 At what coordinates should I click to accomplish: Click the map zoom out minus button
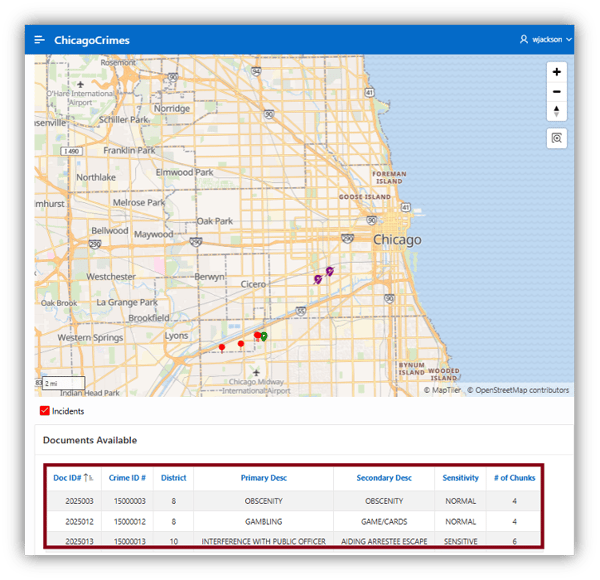coord(557,92)
